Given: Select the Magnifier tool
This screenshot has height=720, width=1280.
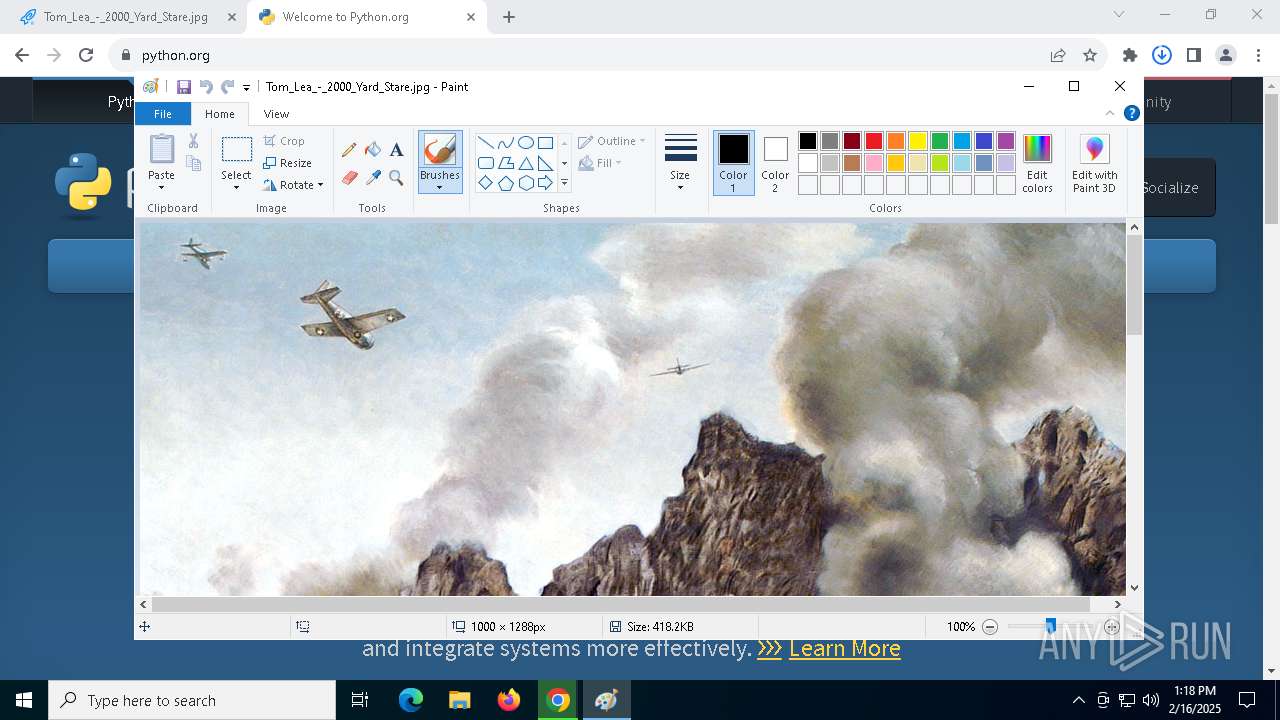Looking at the screenshot, I should coord(396,177).
